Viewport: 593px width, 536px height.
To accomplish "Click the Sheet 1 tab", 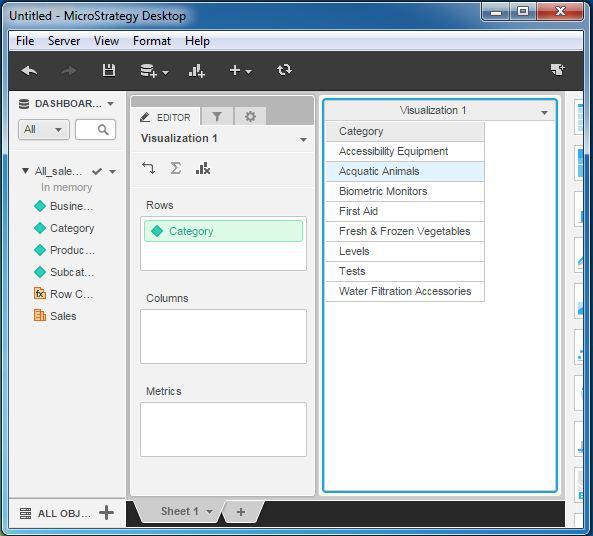I will 180,511.
